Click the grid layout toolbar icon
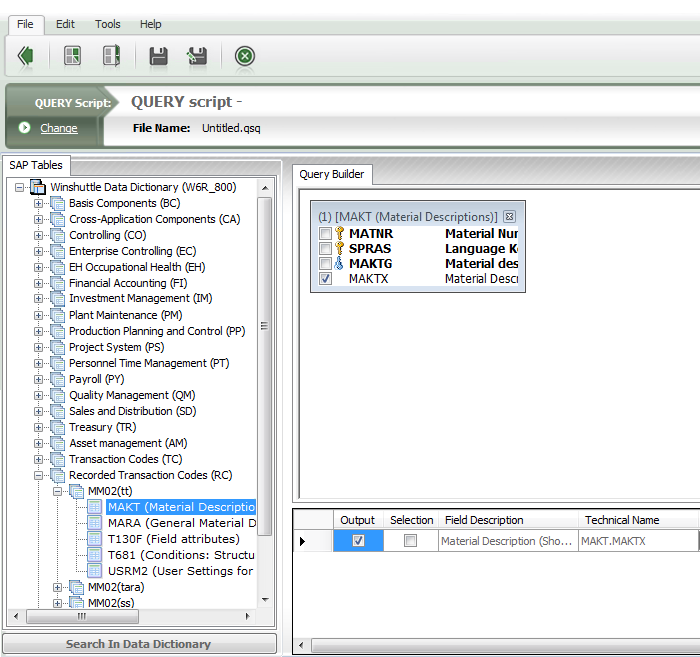The image size is (700, 657). click(72, 56)
